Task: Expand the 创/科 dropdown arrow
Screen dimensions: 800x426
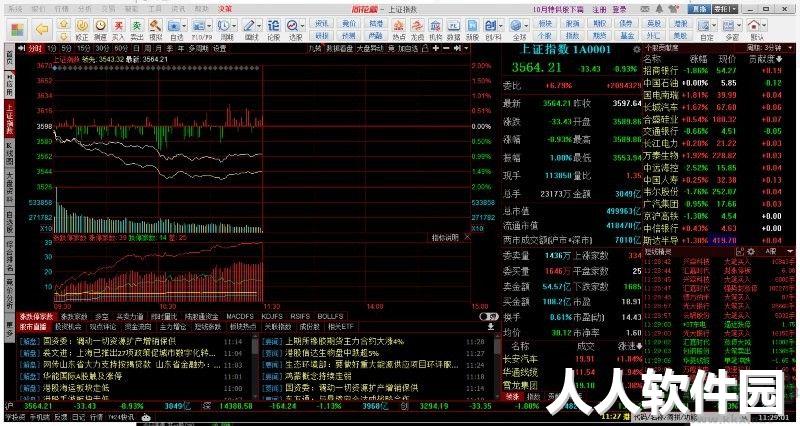Action: [501, 25]
